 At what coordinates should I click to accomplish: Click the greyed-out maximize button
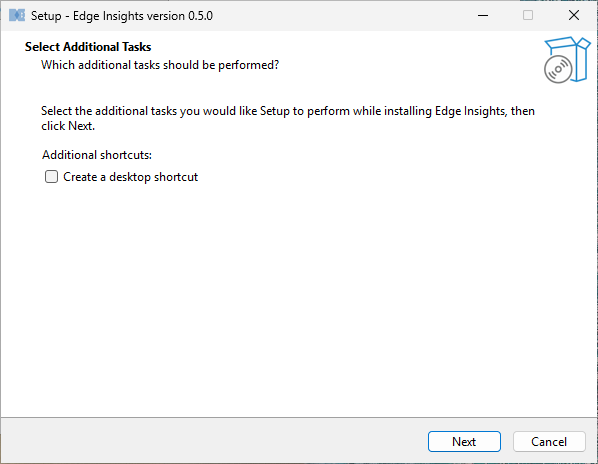[x=528, y=16]
